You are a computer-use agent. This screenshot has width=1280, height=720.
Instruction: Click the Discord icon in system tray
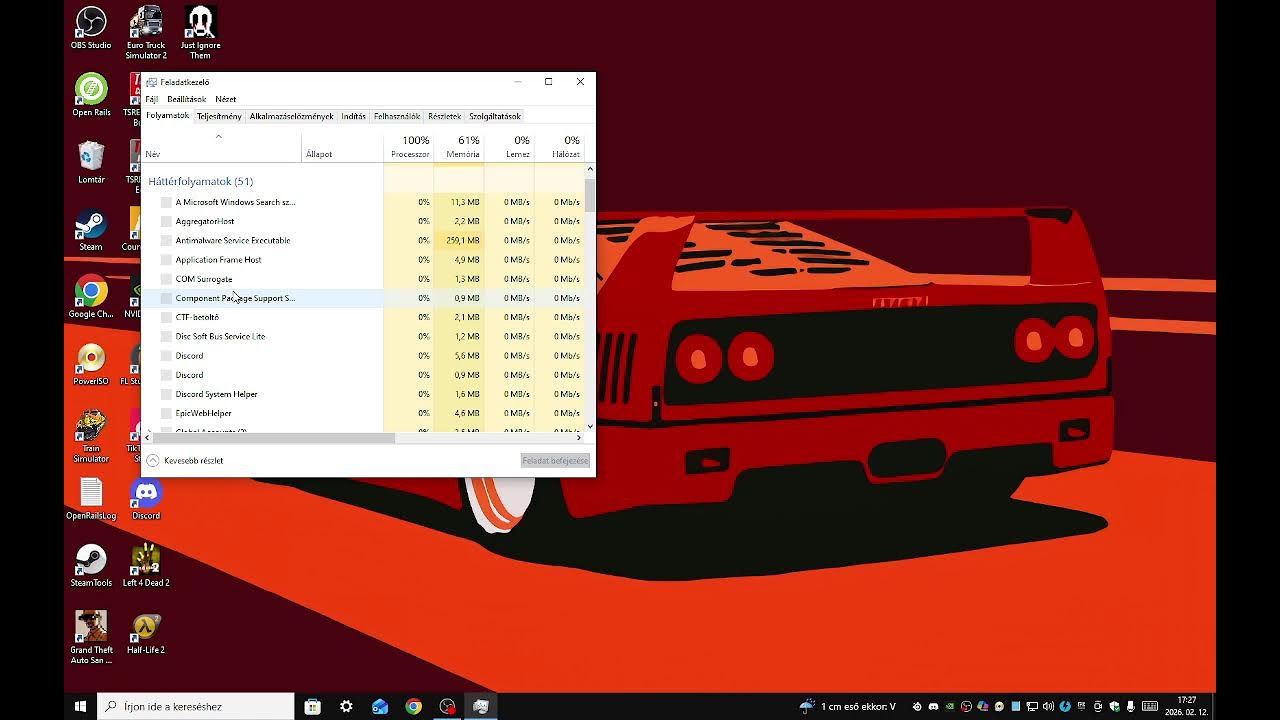(x=933, y=707)
